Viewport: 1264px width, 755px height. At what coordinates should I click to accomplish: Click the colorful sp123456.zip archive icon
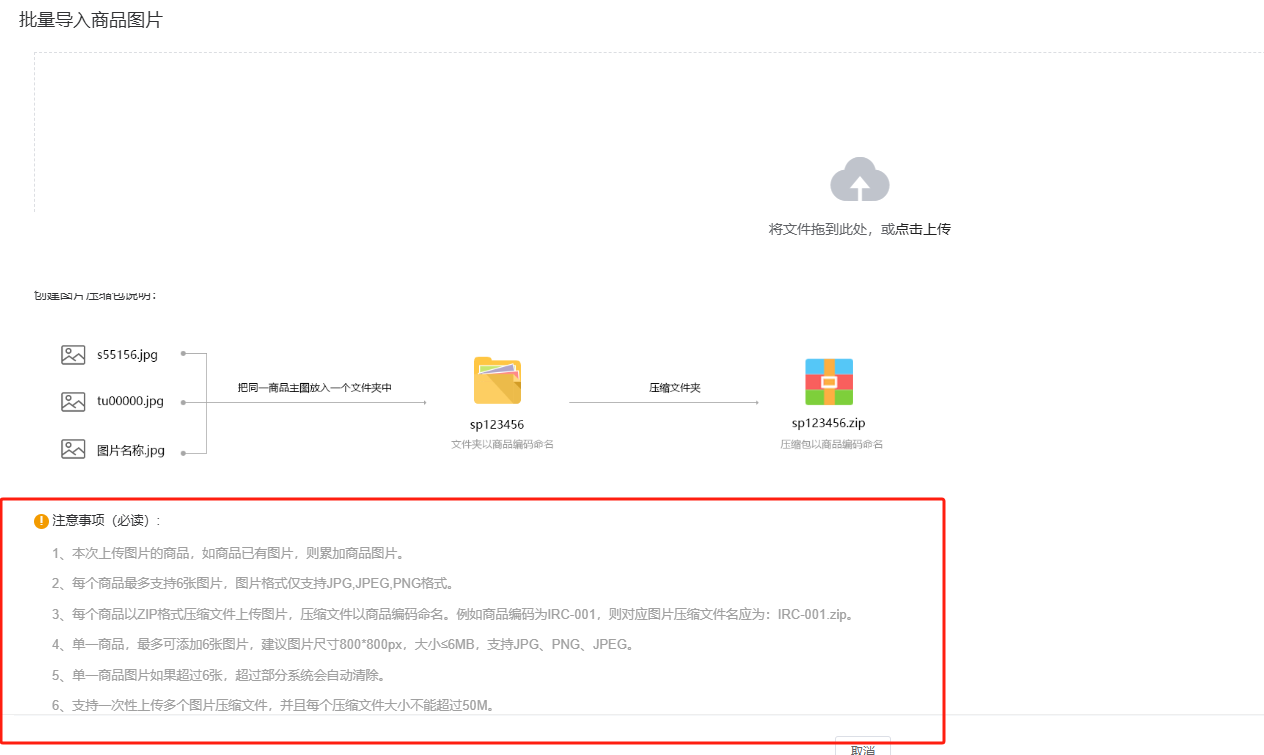click(828, 381)
